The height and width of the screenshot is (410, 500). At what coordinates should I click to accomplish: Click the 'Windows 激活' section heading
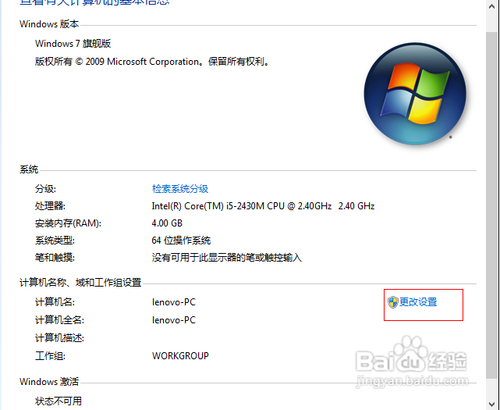tap(49, 381)
